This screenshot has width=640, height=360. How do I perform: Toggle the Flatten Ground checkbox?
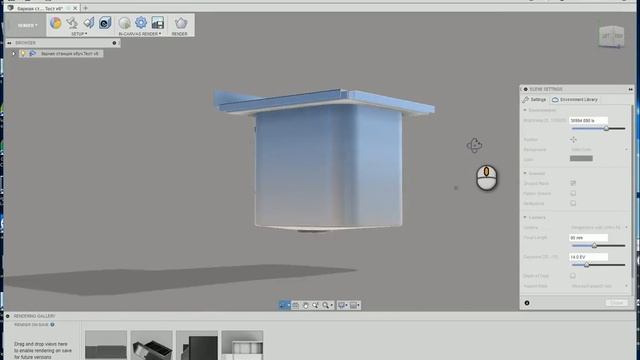pyautogui.click(x=573, y=193)
